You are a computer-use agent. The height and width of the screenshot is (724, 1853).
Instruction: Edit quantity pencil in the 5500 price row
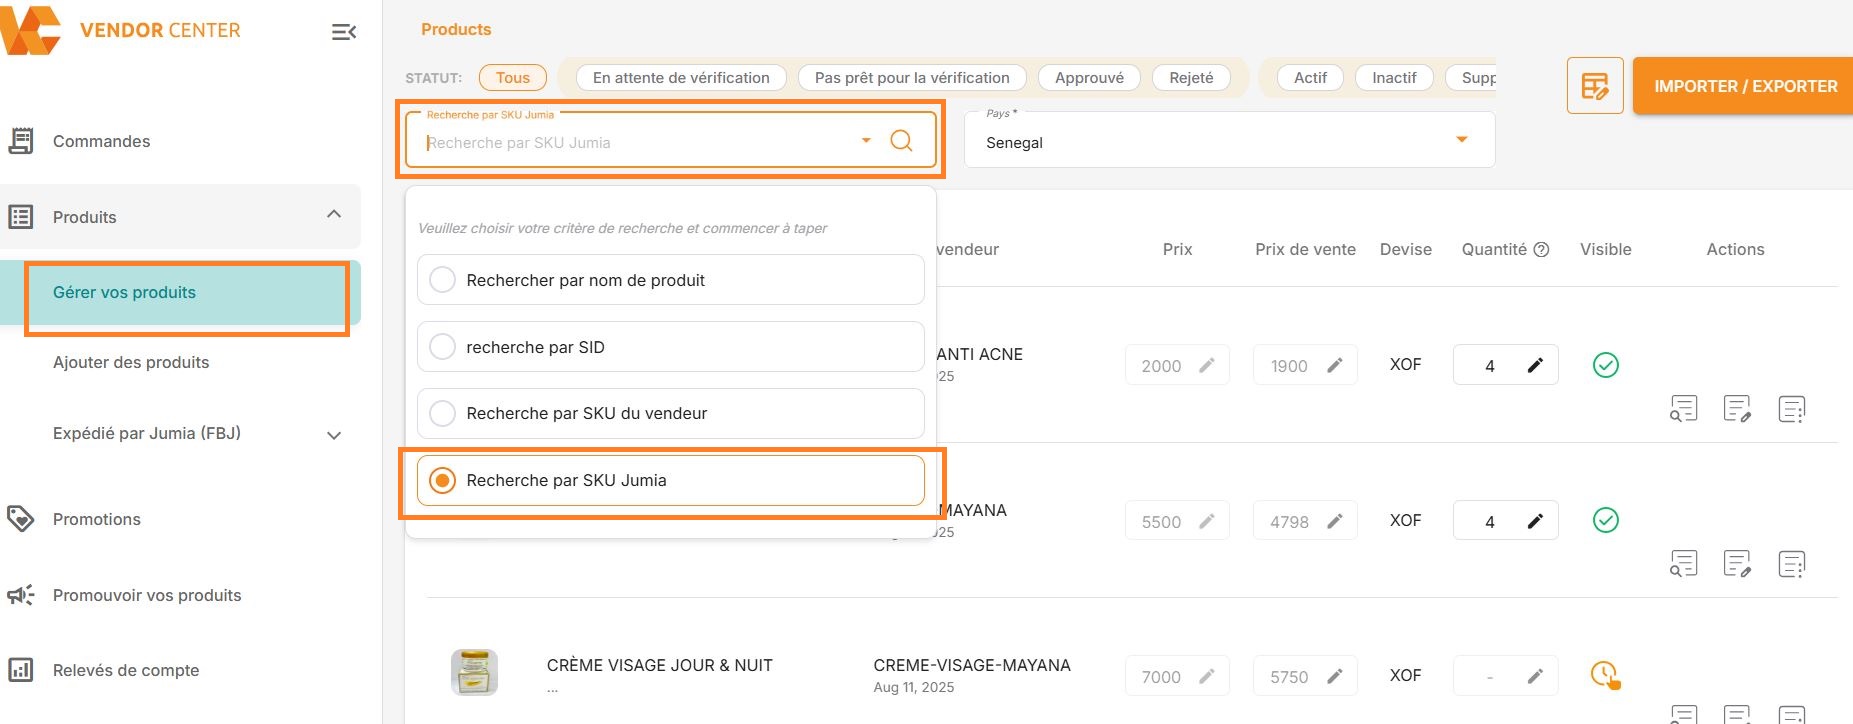click(x=1535, y=521)
